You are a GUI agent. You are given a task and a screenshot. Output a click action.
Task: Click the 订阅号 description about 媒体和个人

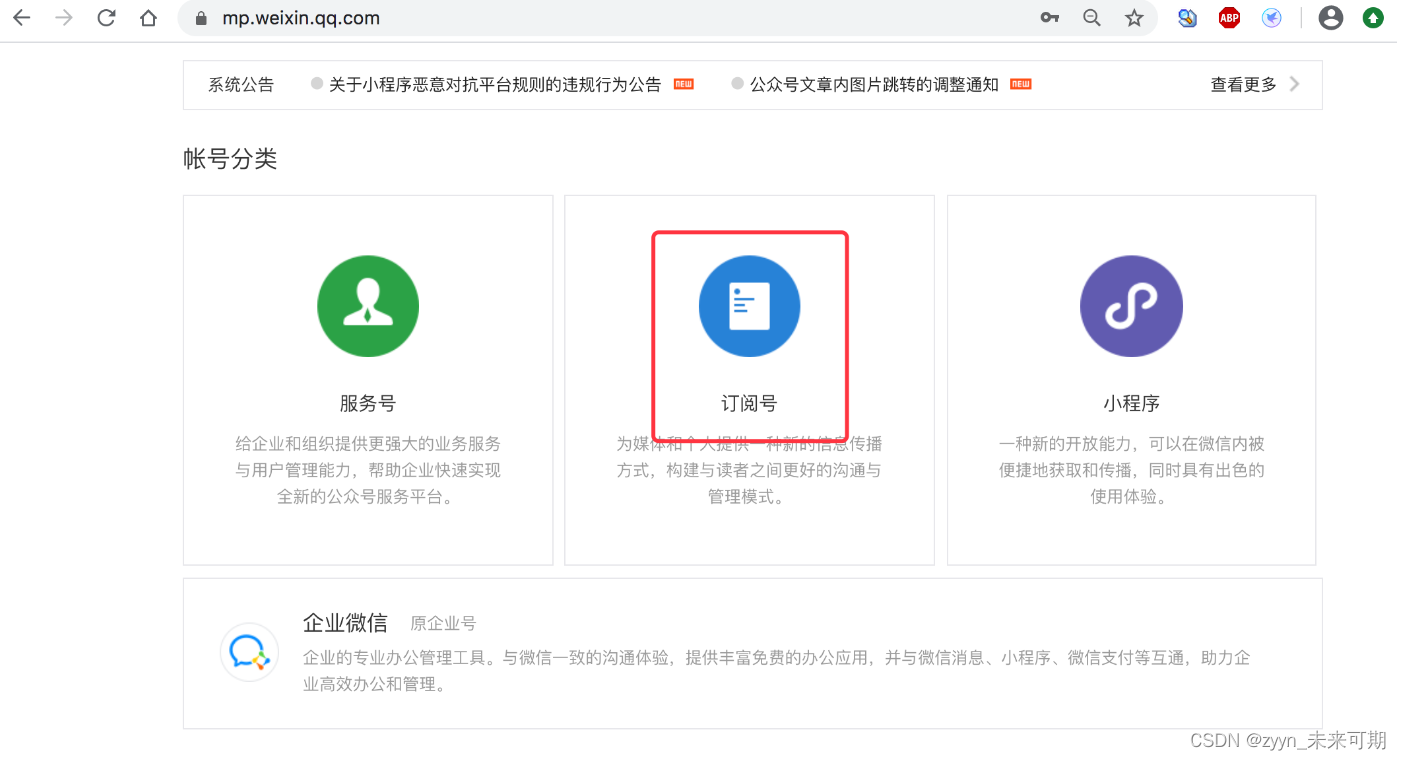tap(749, 470)
